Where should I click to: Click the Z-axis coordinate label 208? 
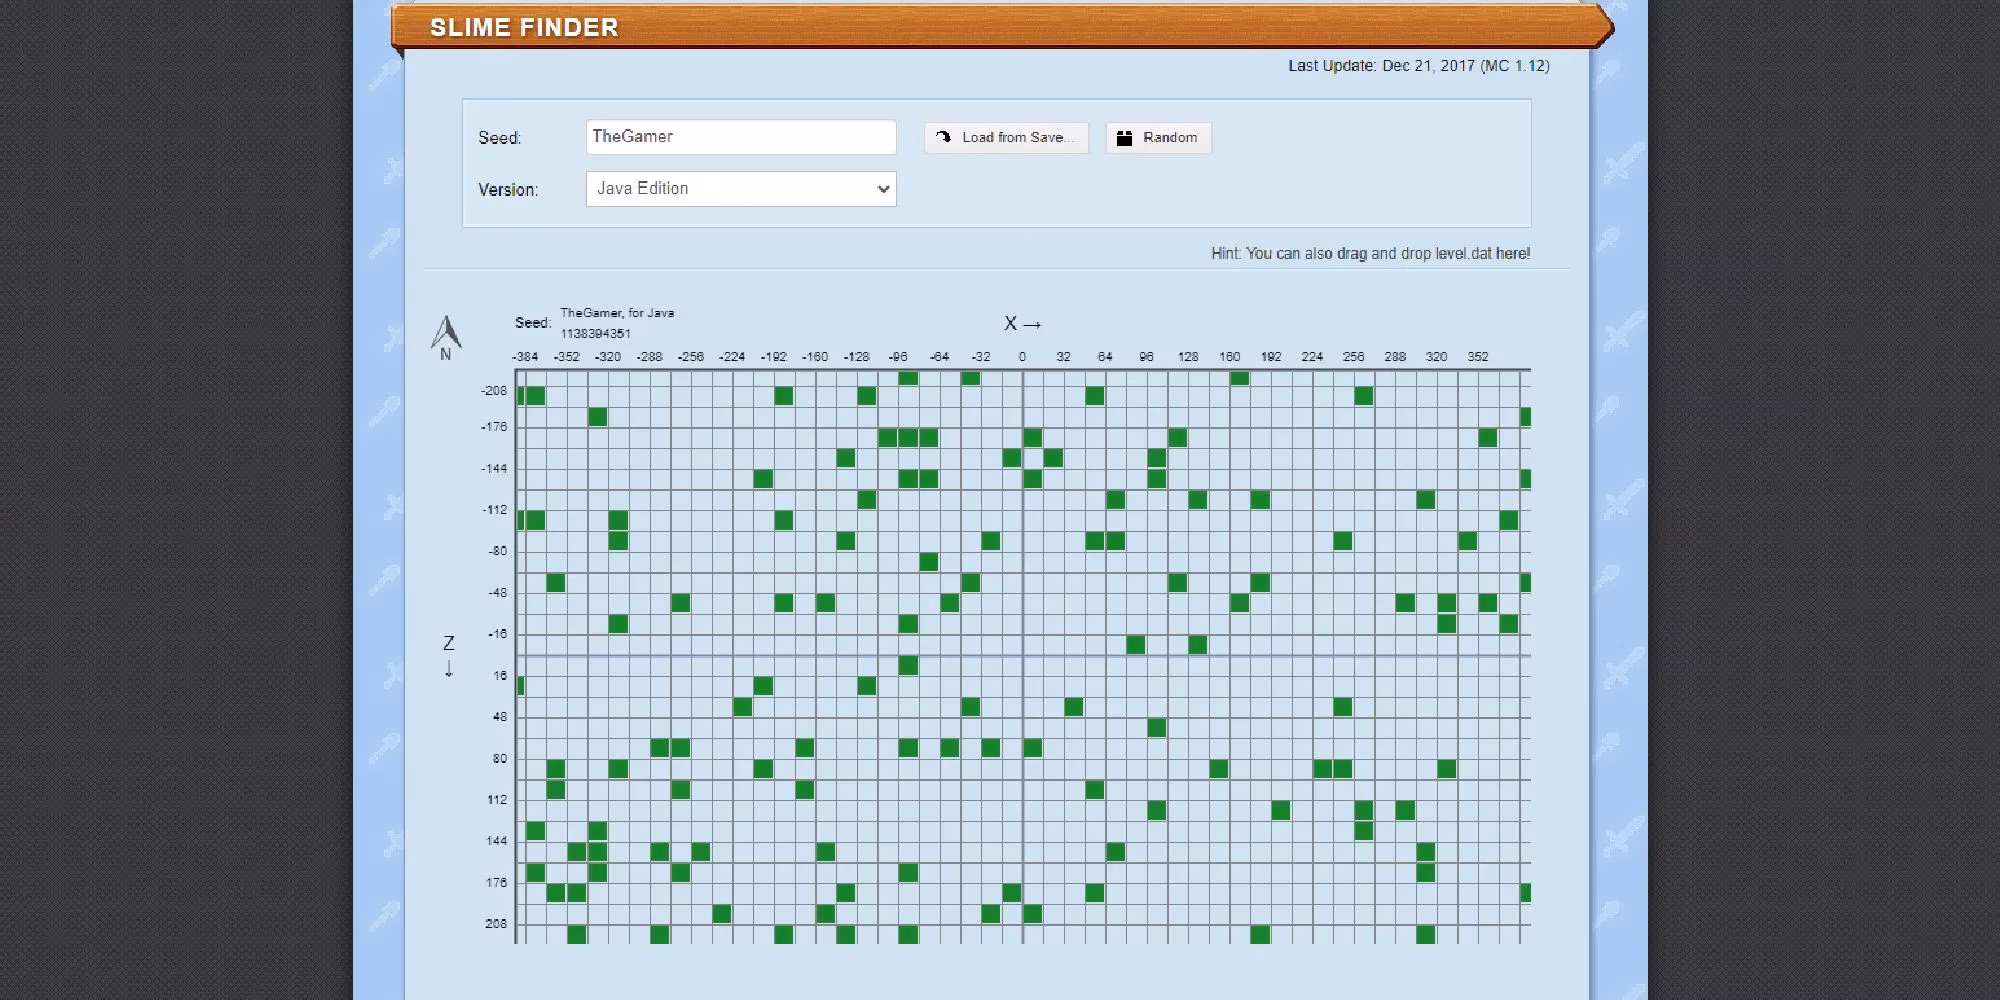coord(496,924)
